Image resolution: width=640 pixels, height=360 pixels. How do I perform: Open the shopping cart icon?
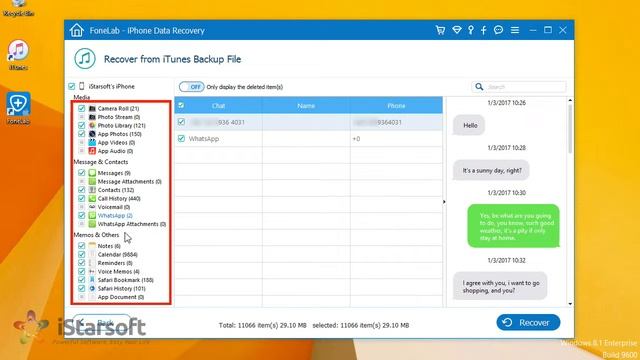coord(440,30)
